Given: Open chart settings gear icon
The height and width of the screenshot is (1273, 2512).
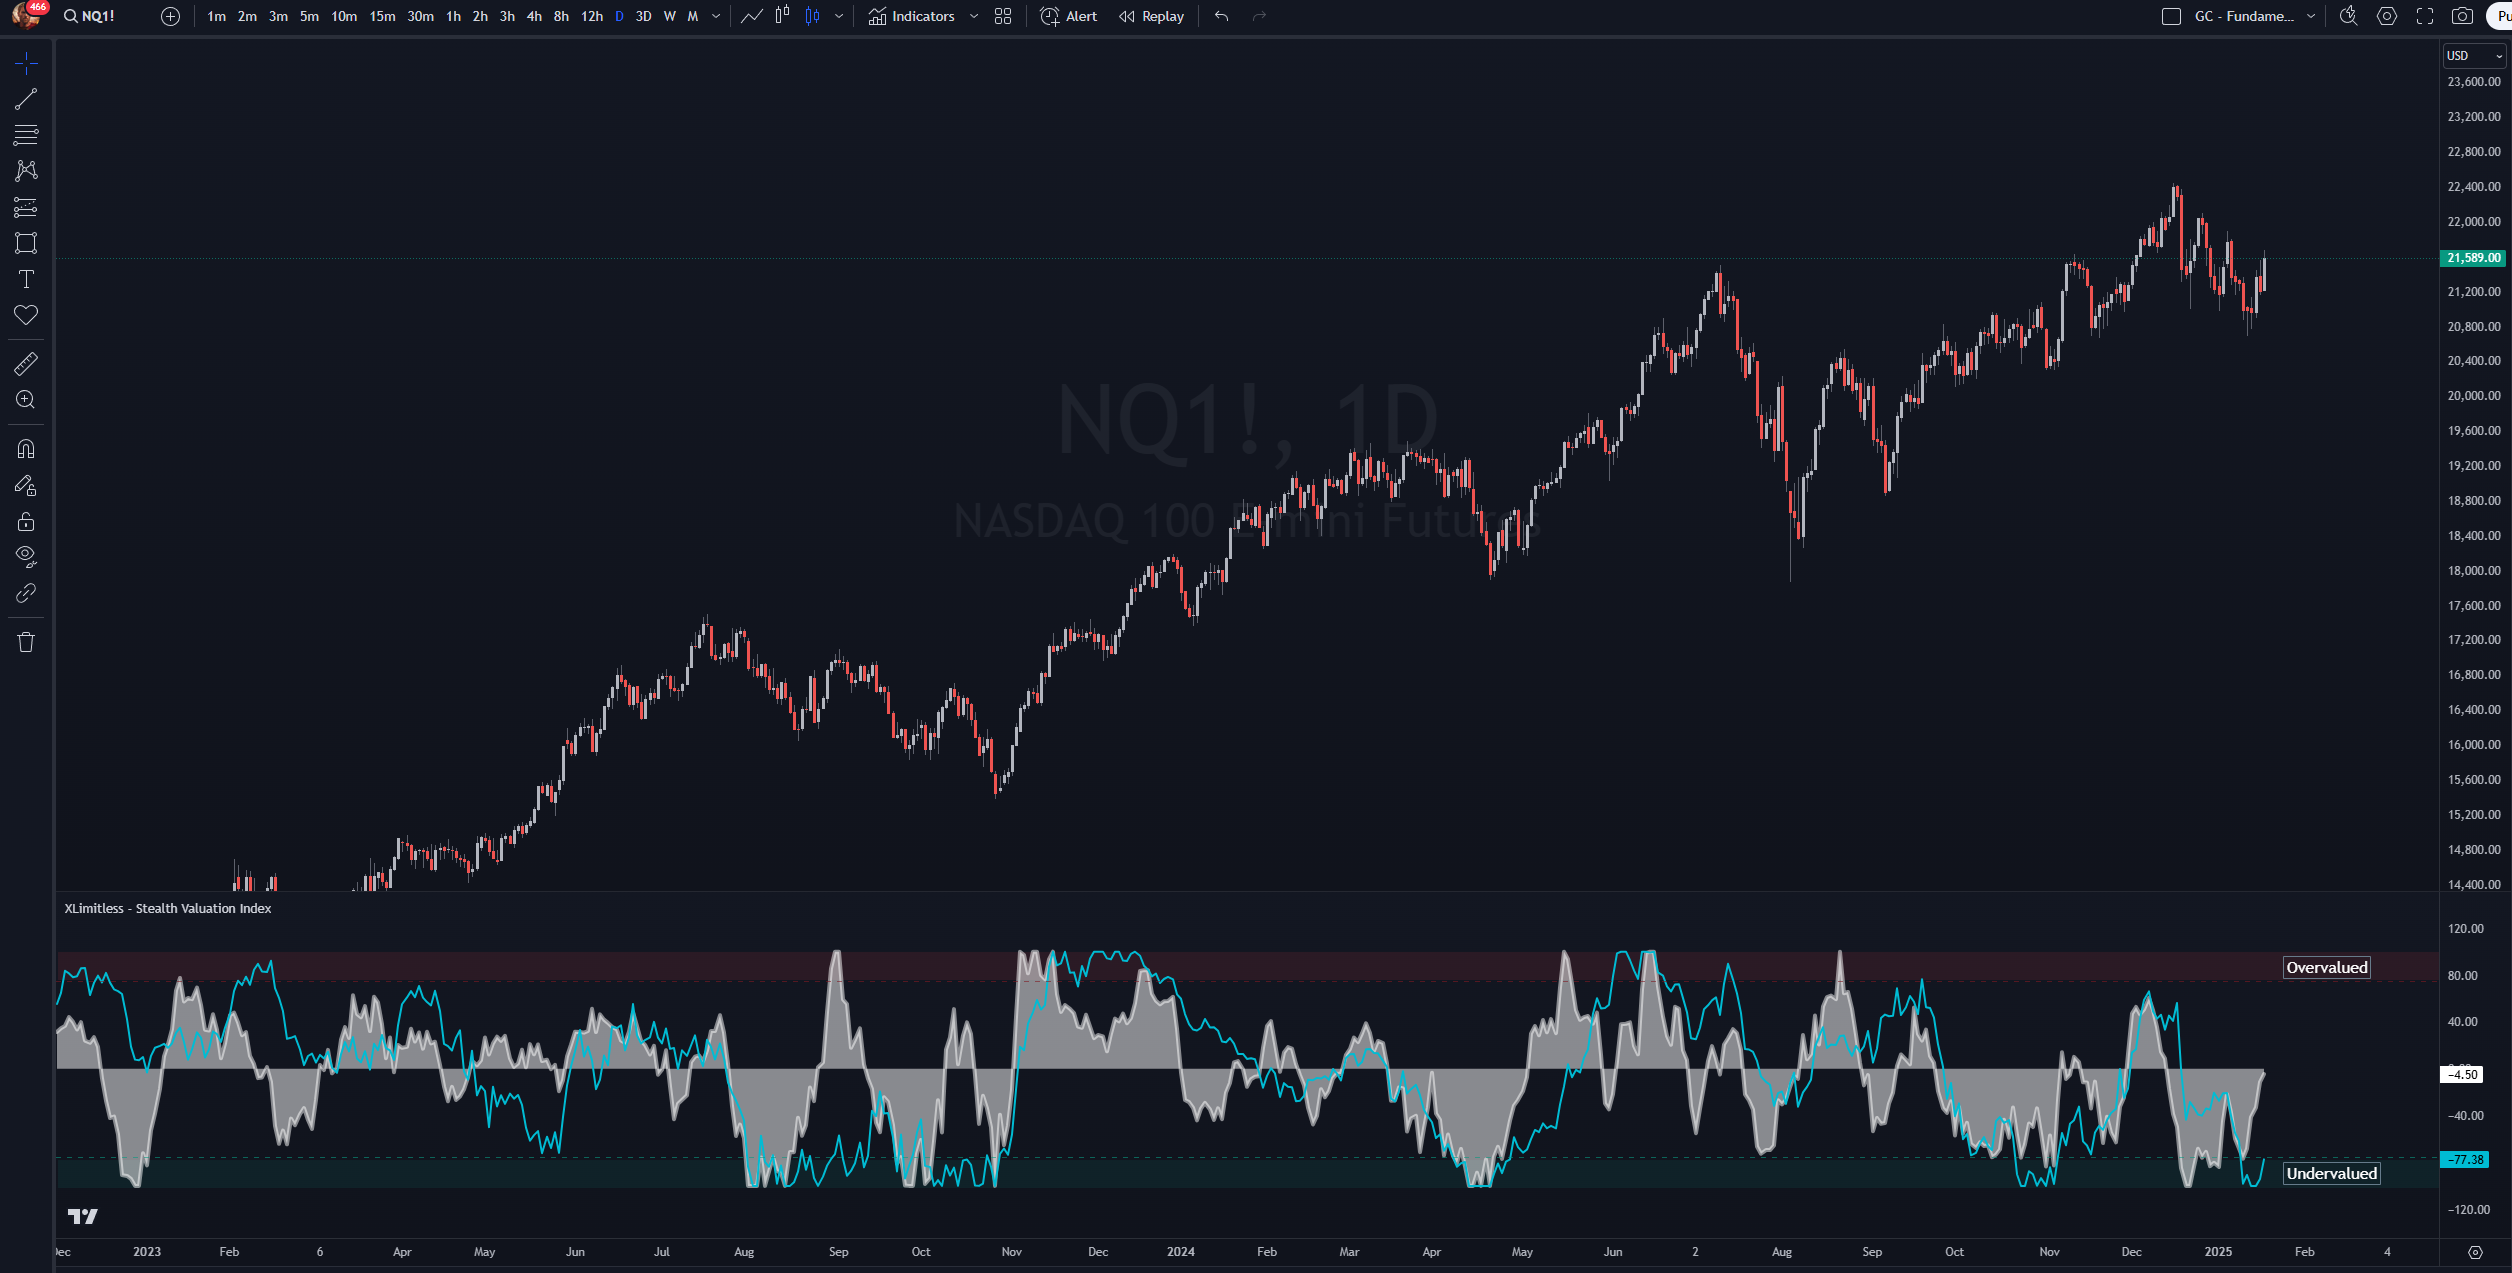Looking at the screenshot, I should click(2387, 16).
